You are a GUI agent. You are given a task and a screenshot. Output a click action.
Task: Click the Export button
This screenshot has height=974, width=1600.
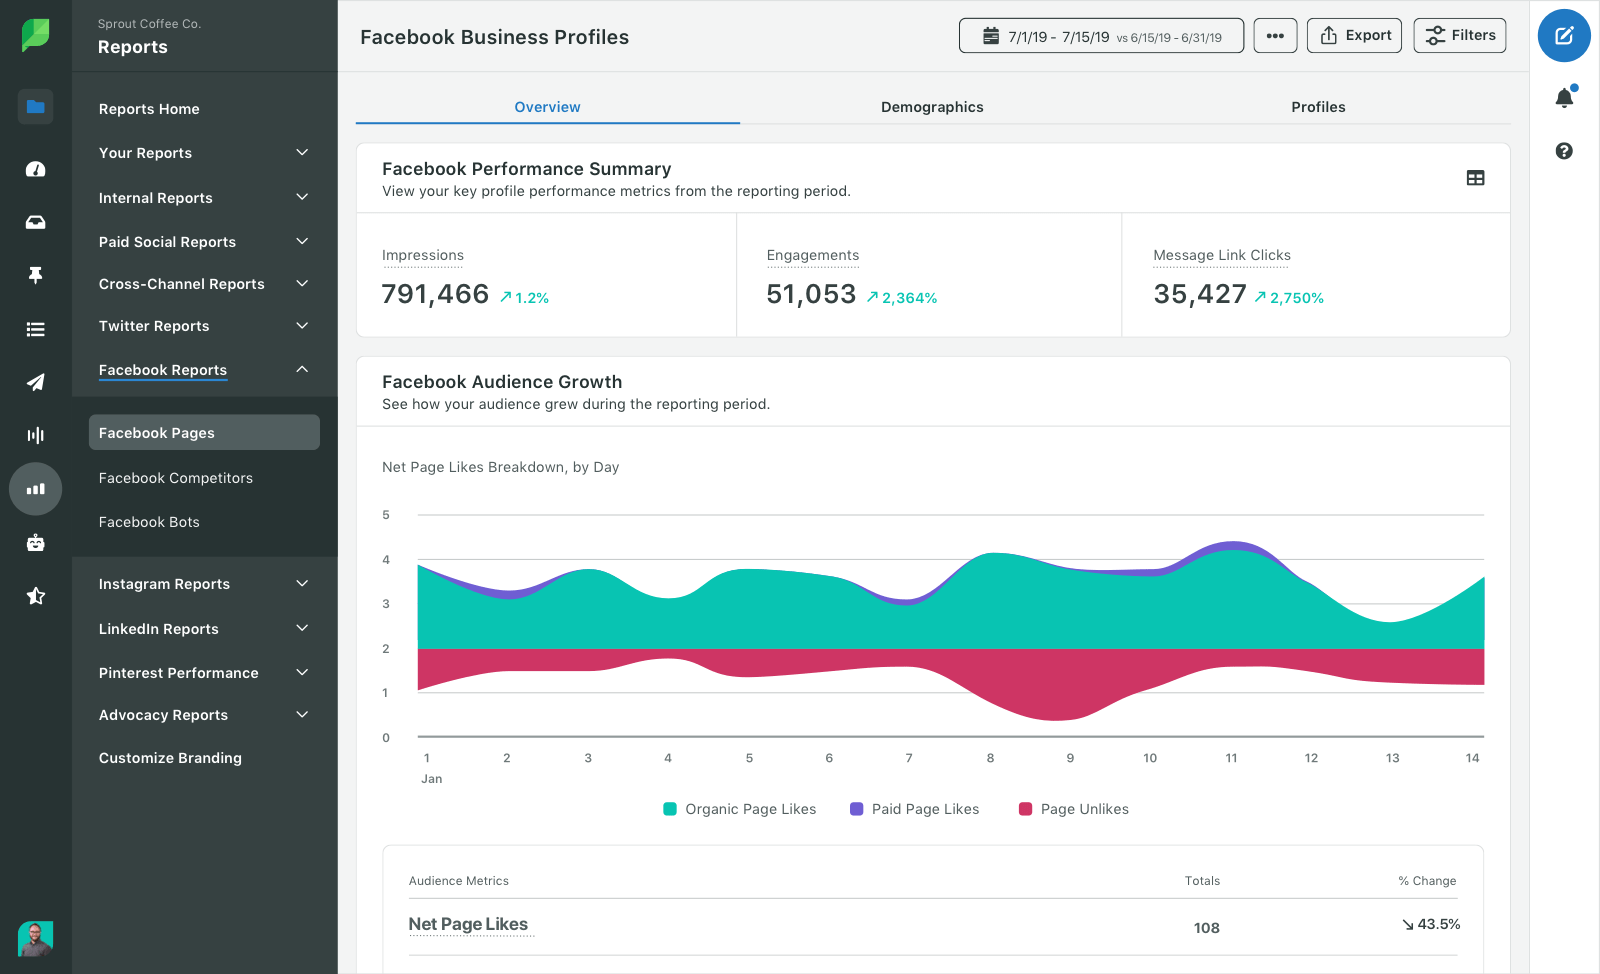(1354, 36)
